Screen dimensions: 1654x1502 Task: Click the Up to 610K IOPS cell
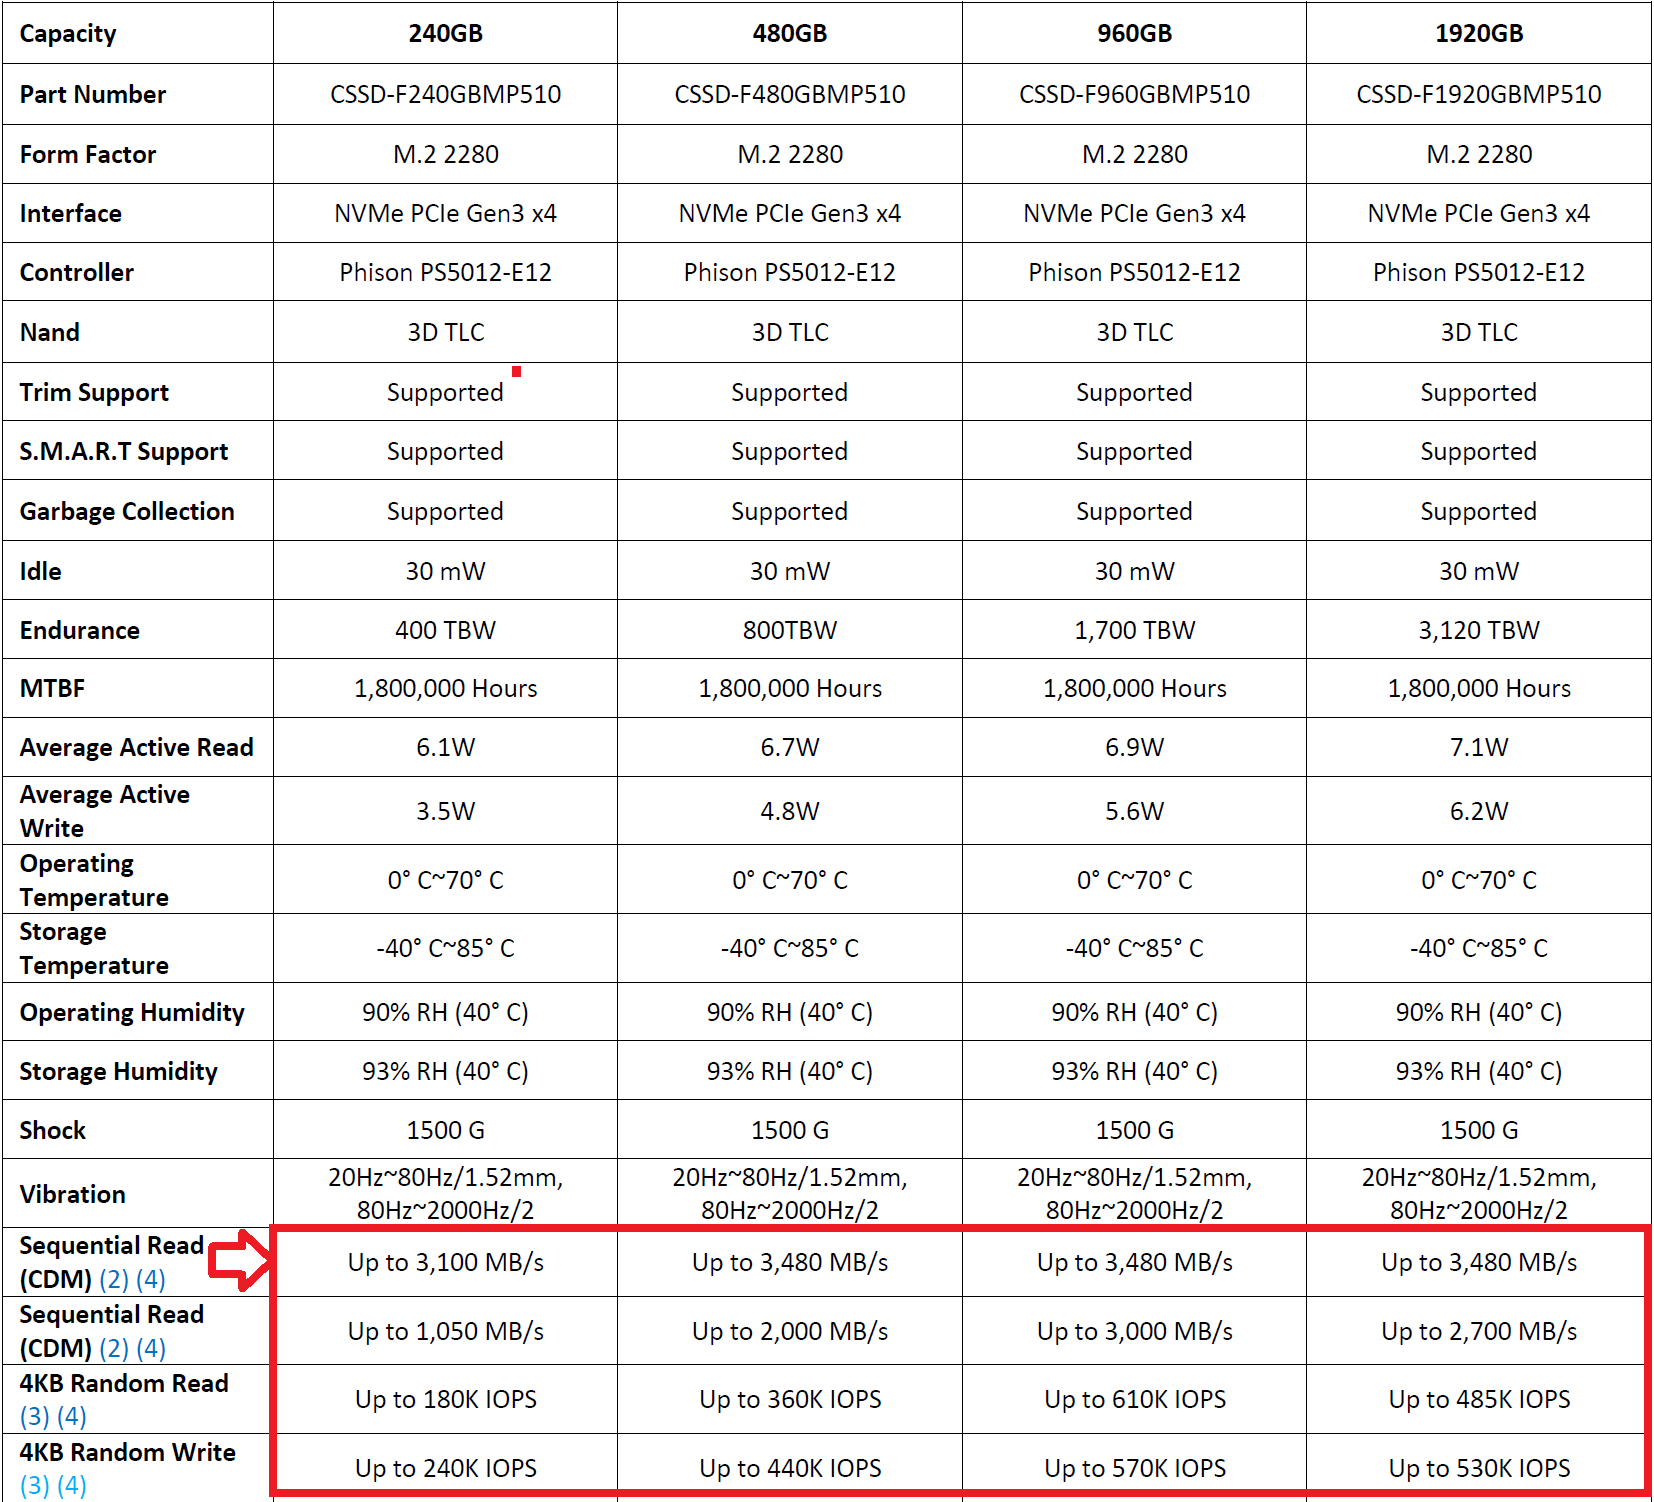coord(1135,1399)
